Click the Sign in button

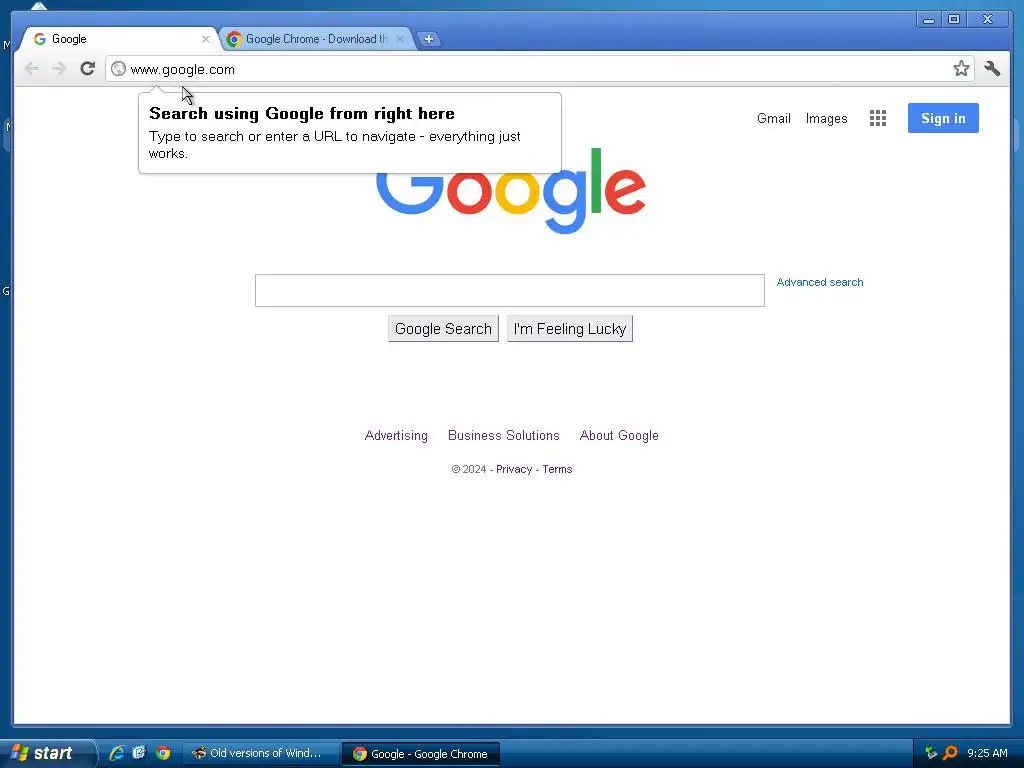click(x=943, y=118)
